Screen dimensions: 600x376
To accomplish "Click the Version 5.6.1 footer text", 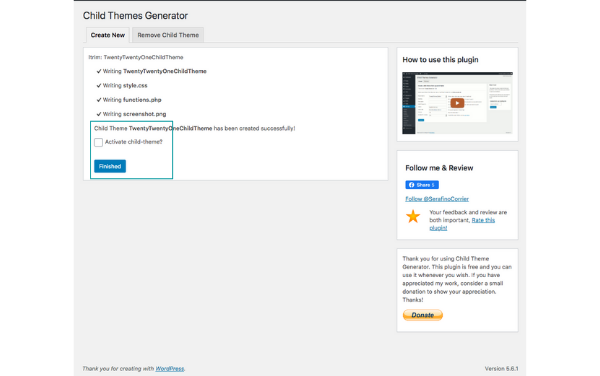I will tap(501, 369).
